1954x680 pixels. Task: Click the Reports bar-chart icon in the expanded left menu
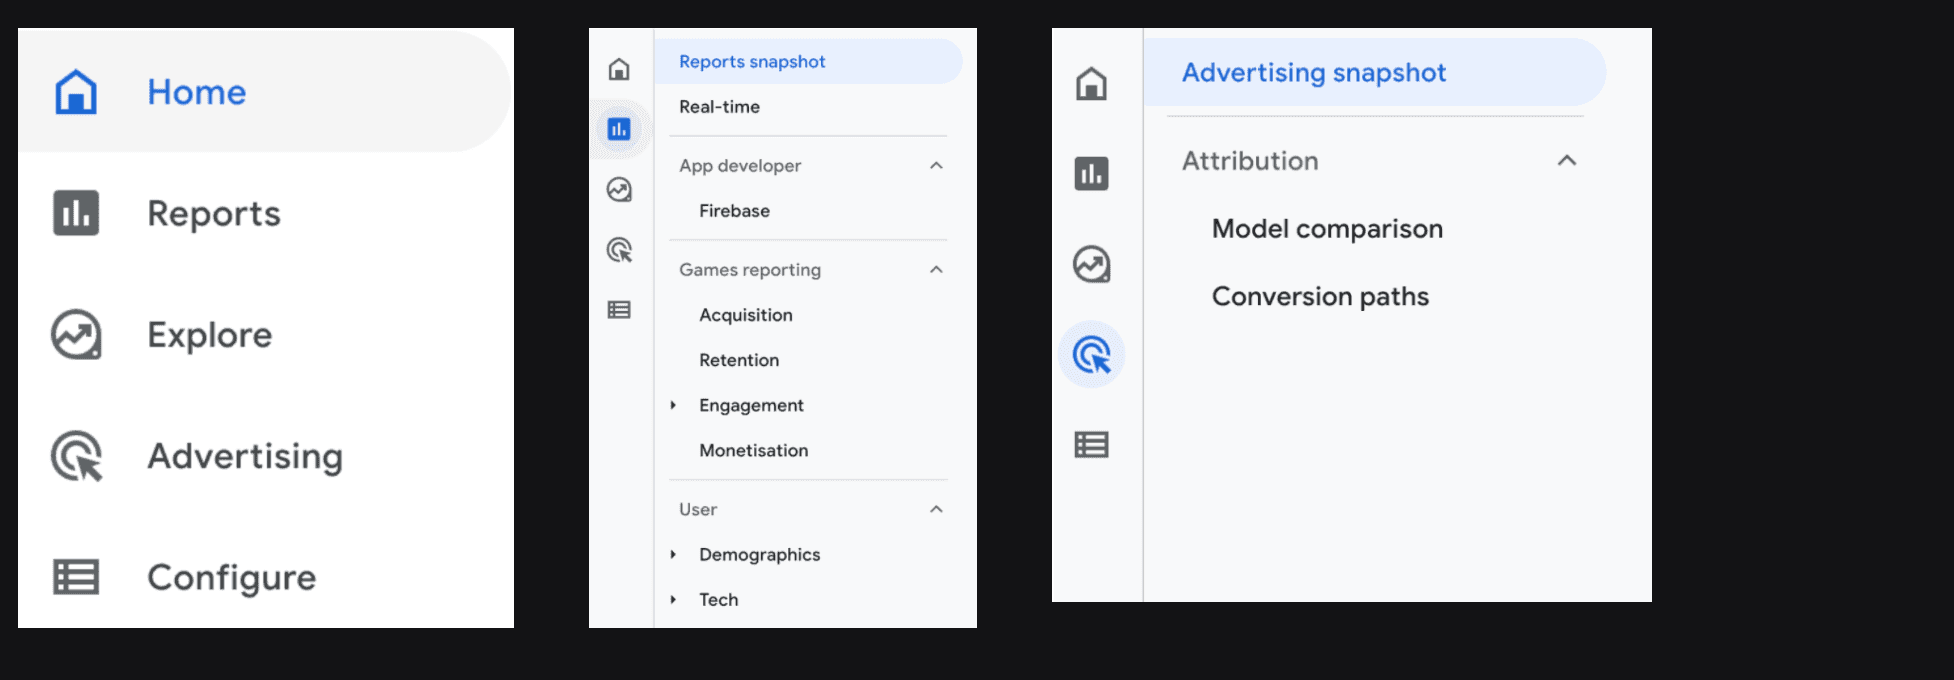76,213
